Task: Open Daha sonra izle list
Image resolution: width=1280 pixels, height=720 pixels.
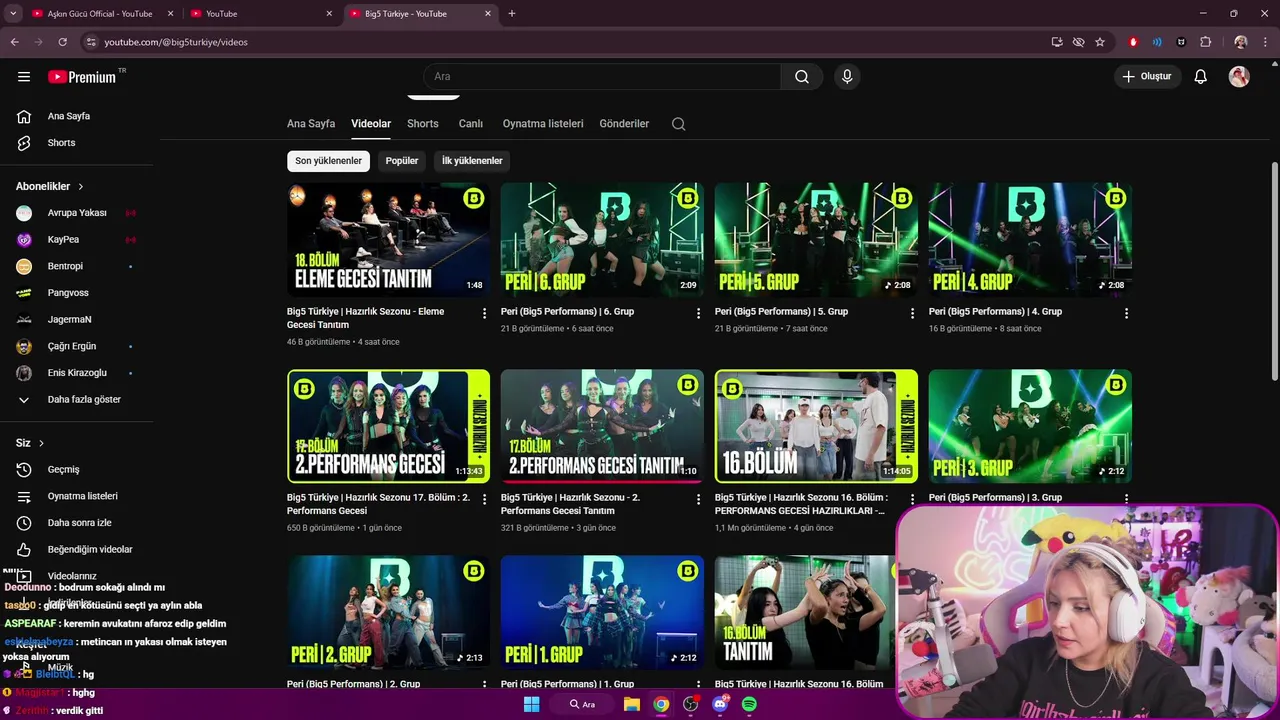Action: click(x=80, y=523)
